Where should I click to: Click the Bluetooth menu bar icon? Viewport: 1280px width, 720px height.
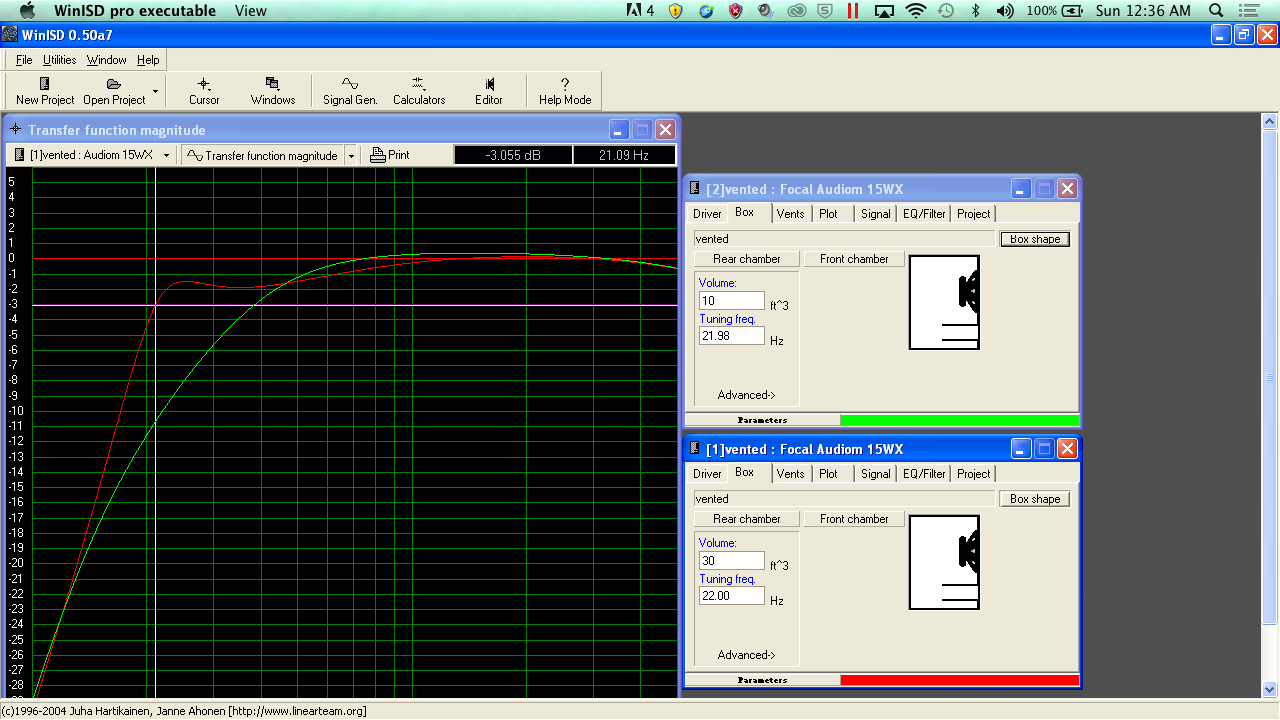click(975, 10)
